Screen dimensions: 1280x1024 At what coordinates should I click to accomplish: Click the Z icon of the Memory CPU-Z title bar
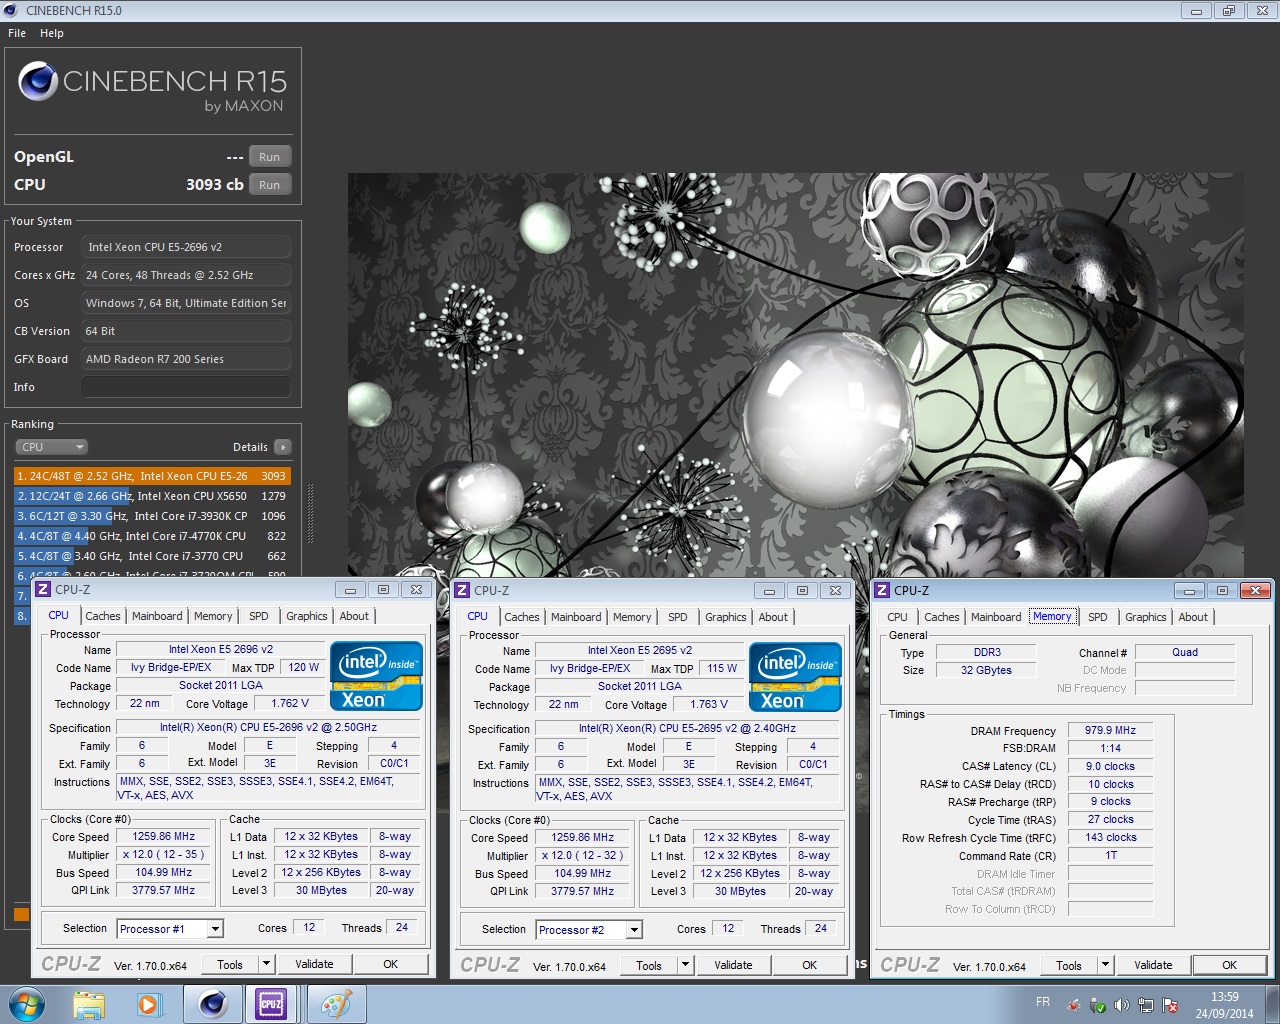pos(882,590)
